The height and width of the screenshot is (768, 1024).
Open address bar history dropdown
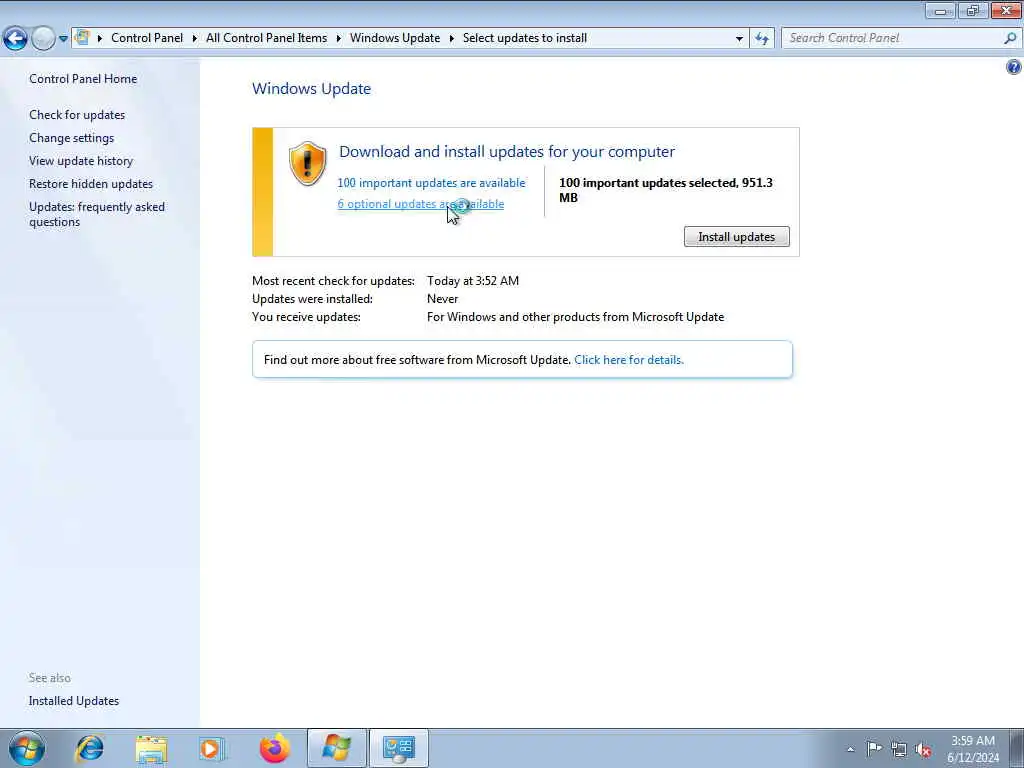click(739, 39)
